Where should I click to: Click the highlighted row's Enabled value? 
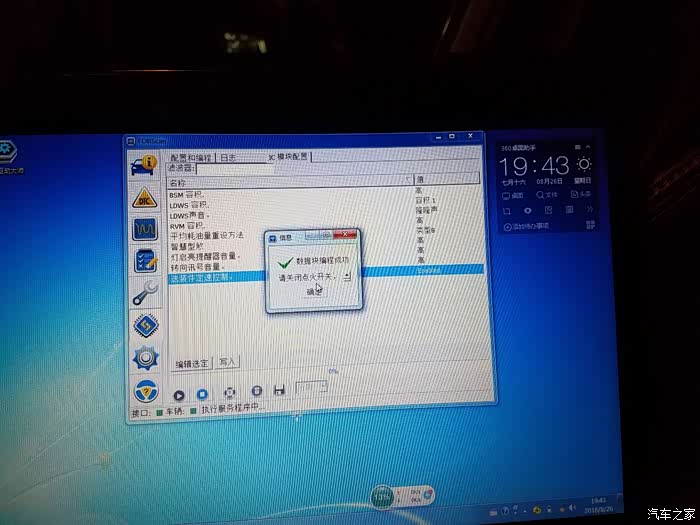(429, 271)
